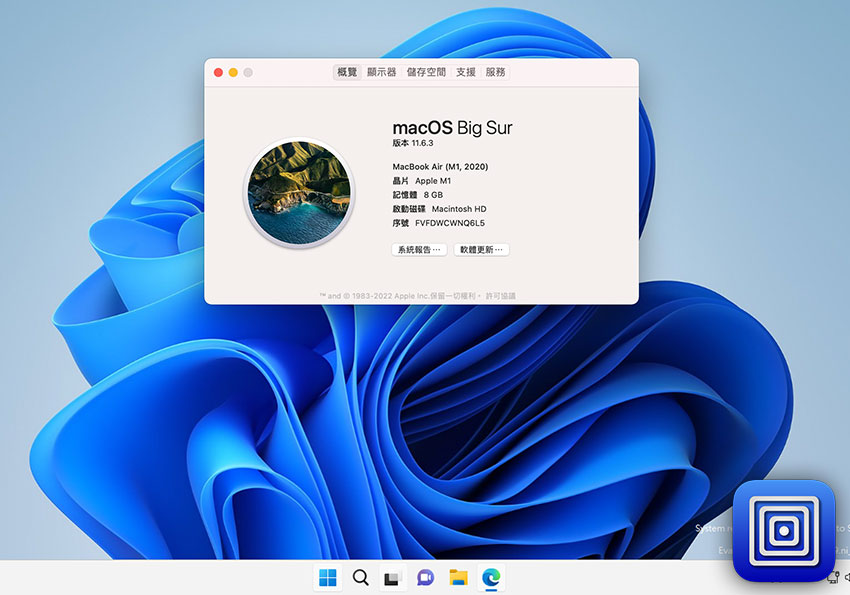Click the "macOS Big Sur" title

click(x=452, y=128)
